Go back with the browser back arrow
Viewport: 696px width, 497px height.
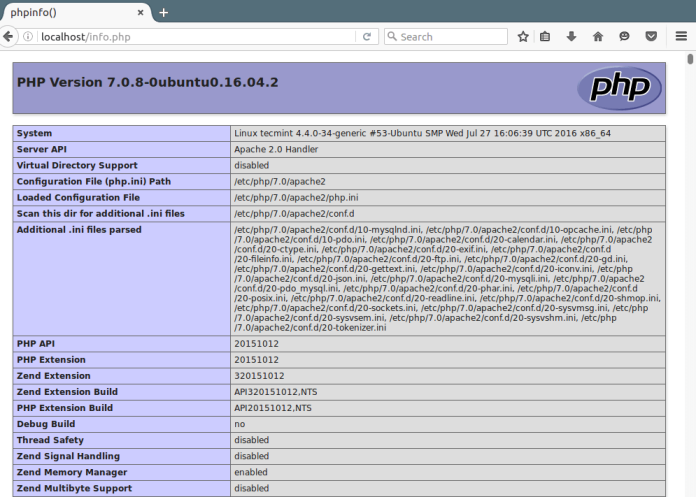click(x=8, y=36)
